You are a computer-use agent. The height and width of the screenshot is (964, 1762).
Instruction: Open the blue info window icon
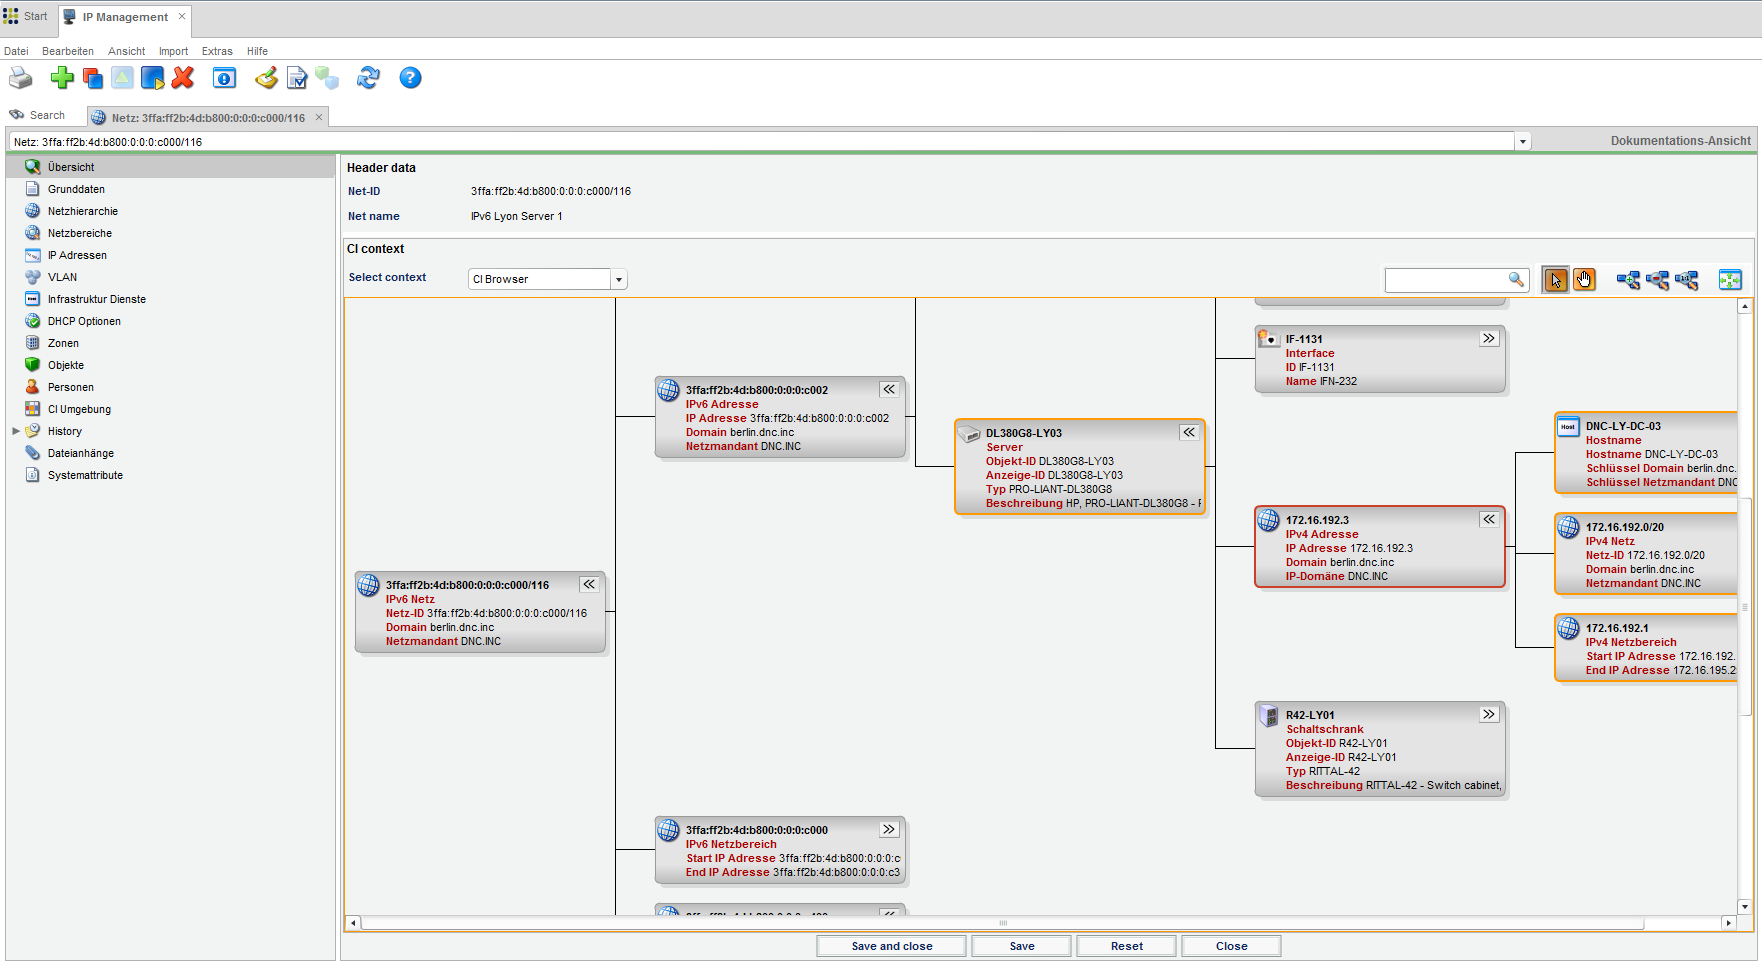point(224,78)
